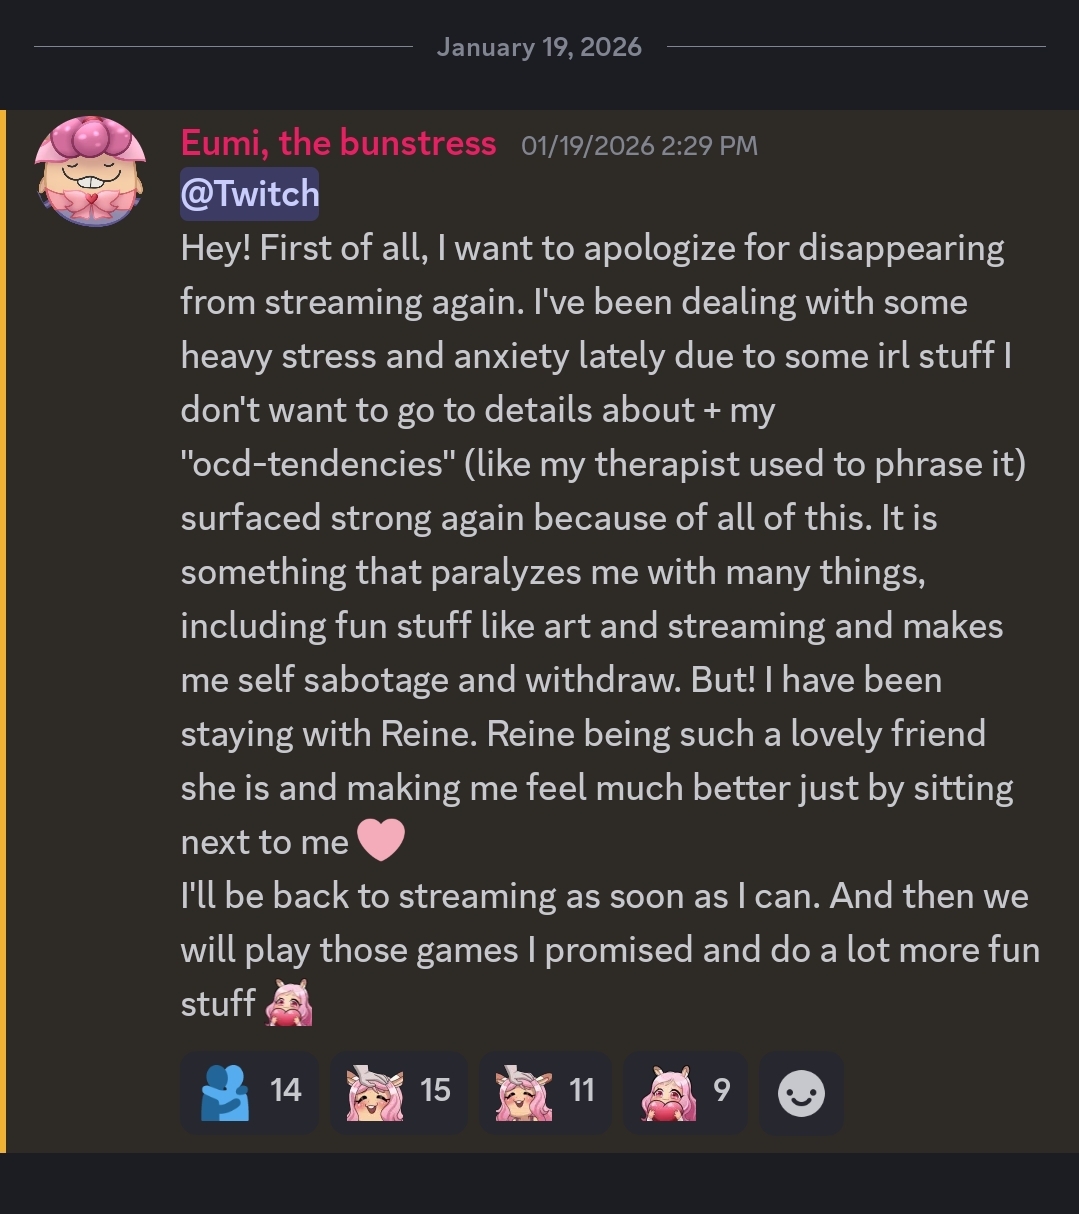The image size is (1079, 1214).
Task: Open Eumi's bunny avatar profile picture
Action: point(90,170)
